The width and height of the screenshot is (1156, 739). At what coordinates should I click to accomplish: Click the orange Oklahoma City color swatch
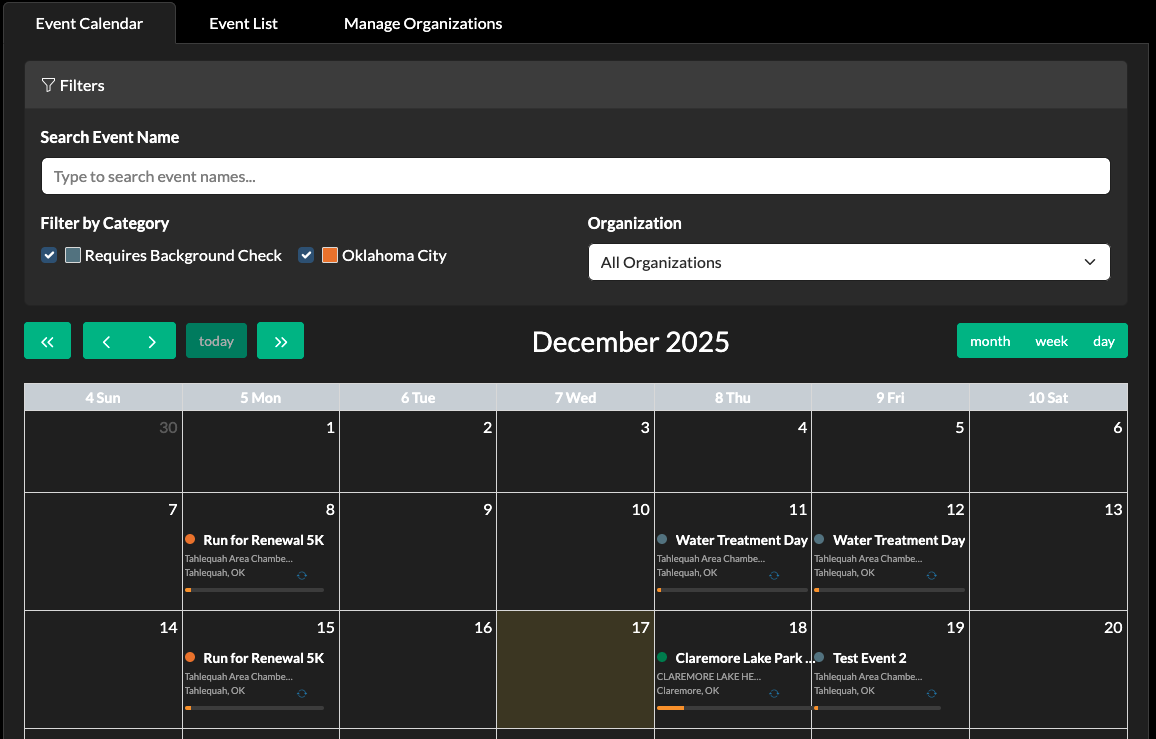[x=330, y=255]
